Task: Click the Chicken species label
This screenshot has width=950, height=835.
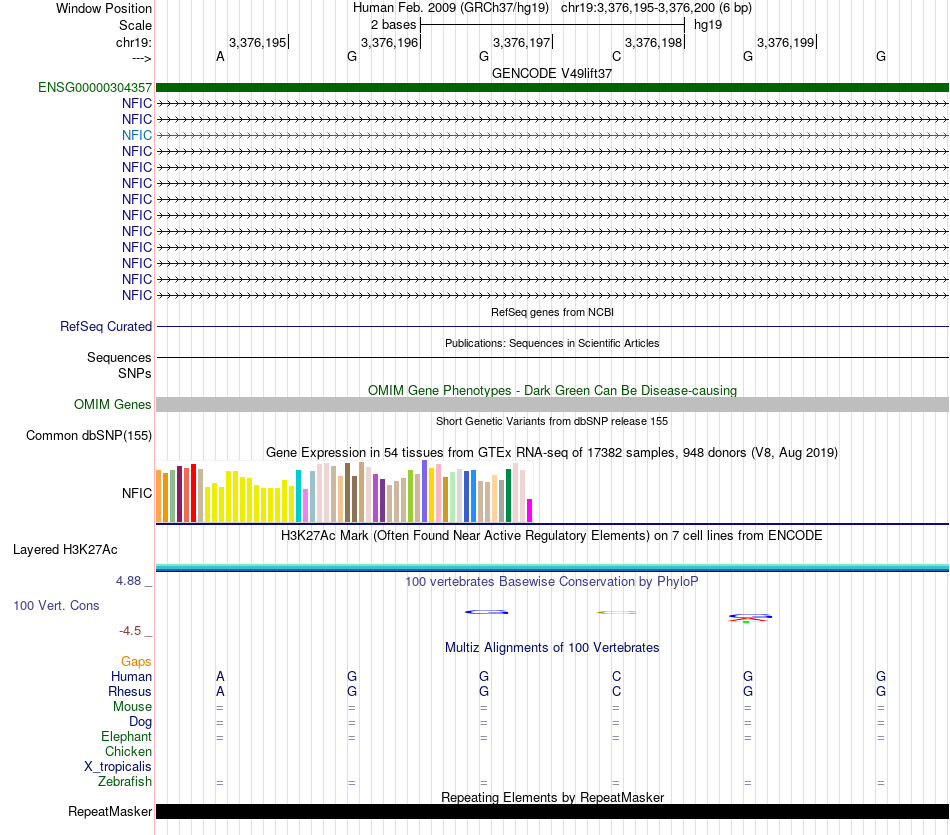Action: (128, 751)
